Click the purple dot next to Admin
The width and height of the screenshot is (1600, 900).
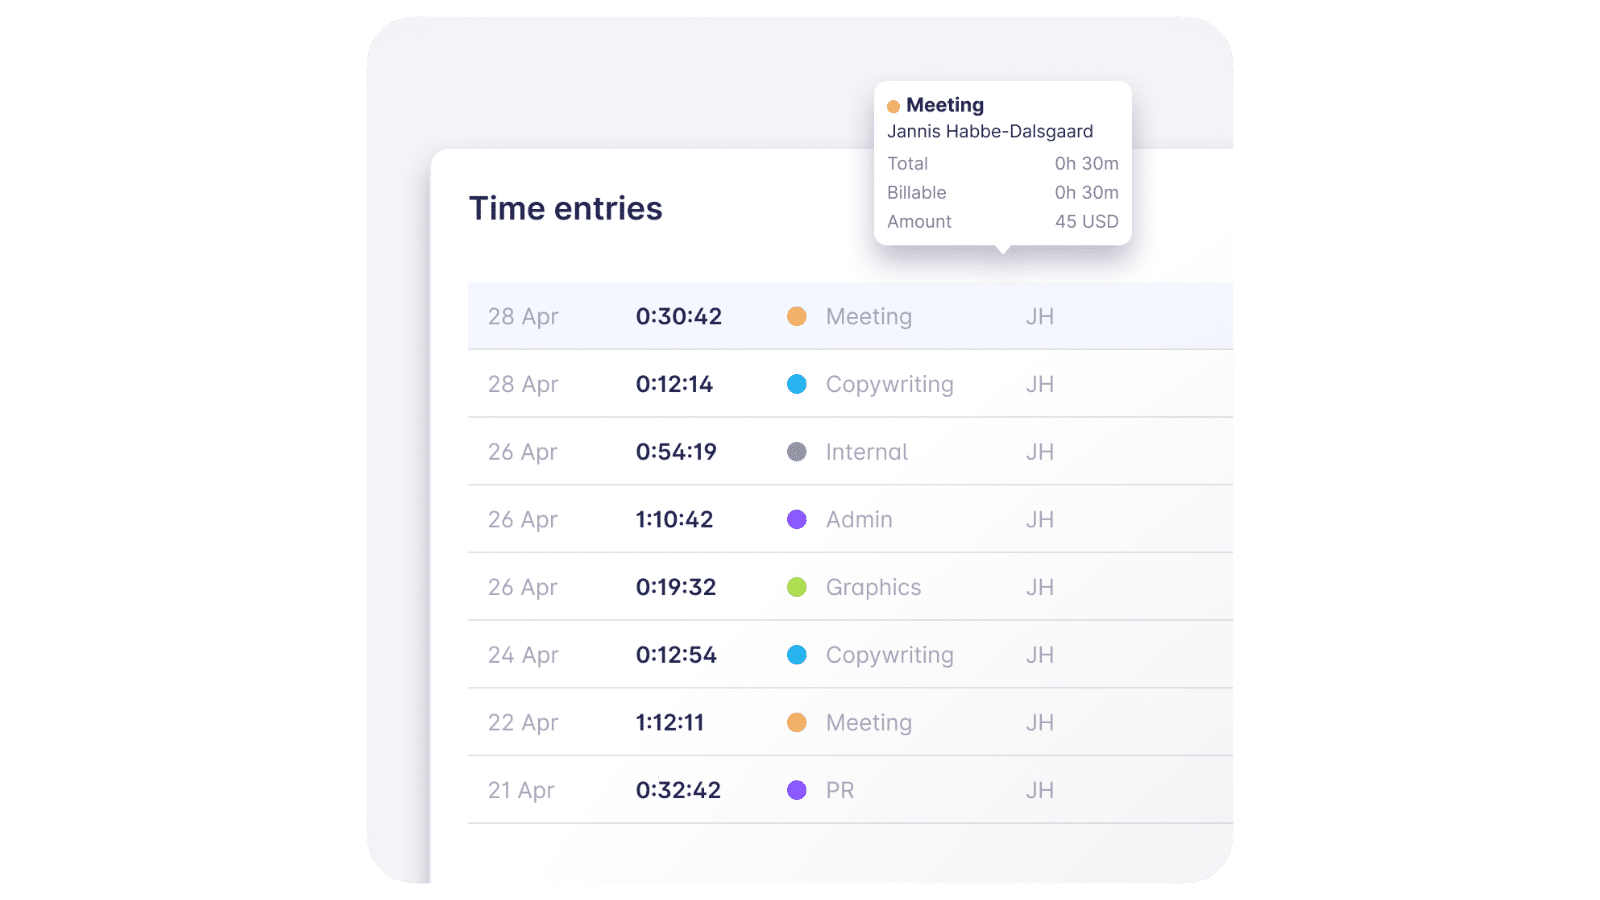(797, 519)
